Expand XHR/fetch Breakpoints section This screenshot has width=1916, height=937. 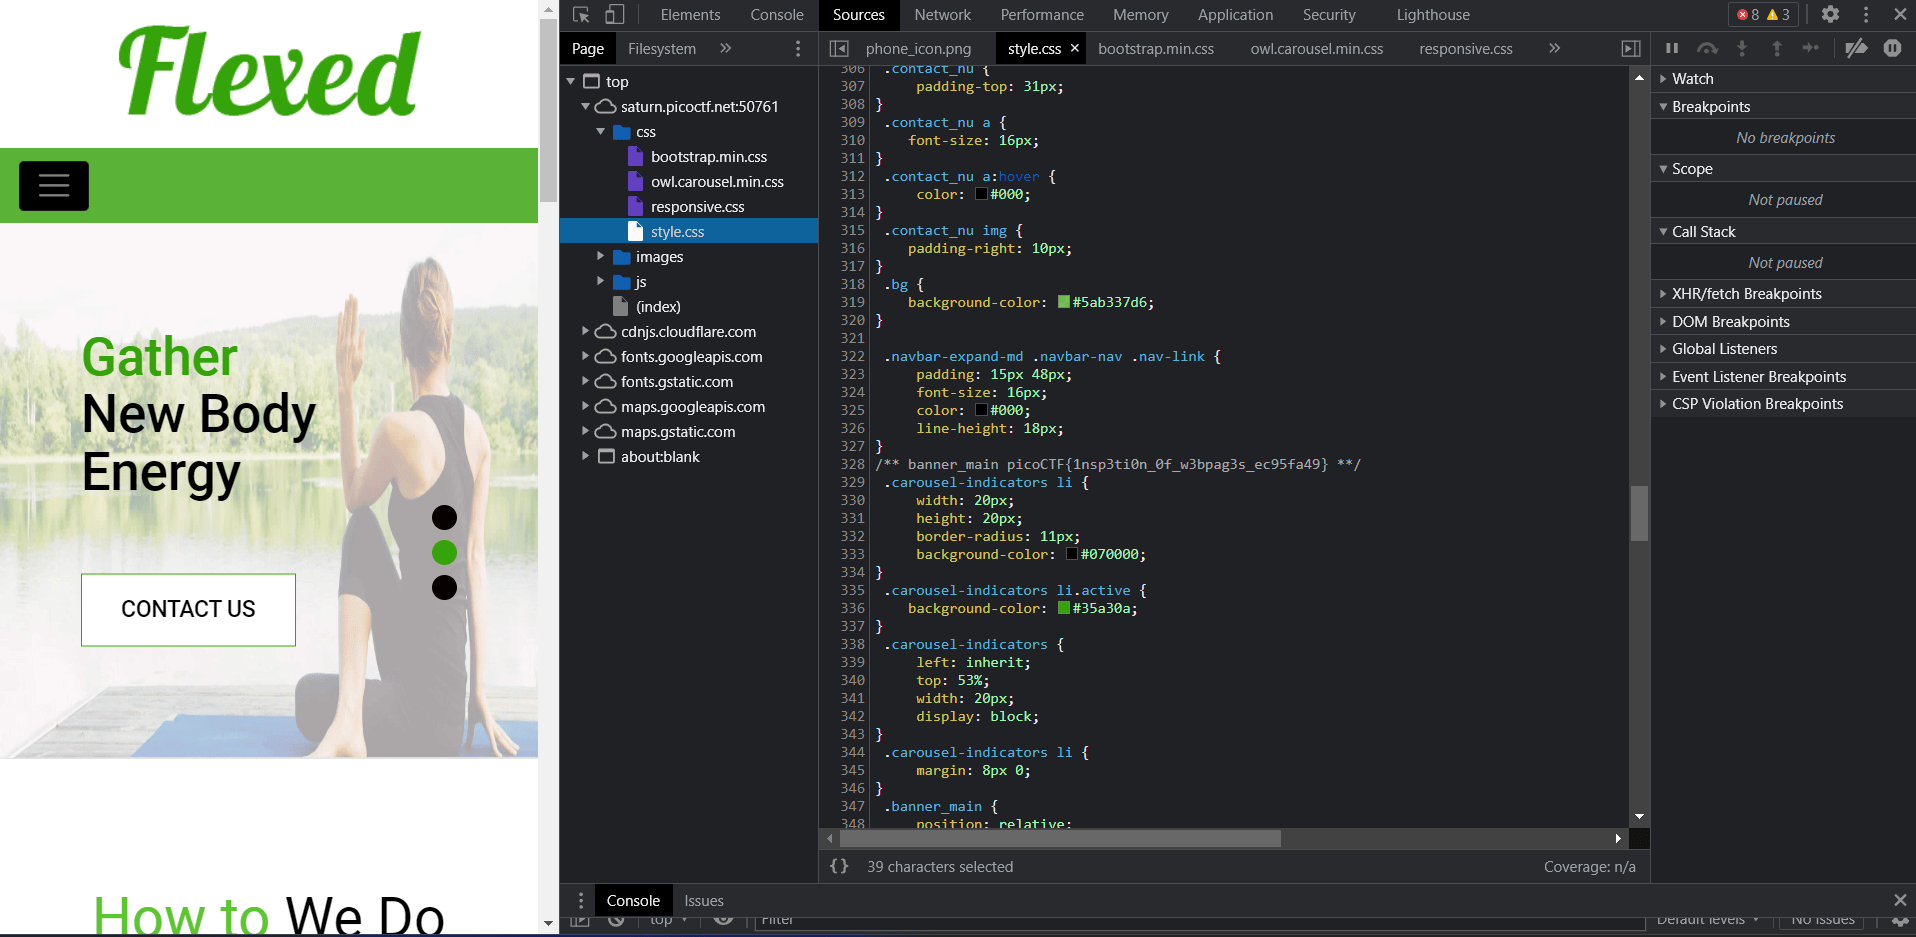click(1746, 294)
